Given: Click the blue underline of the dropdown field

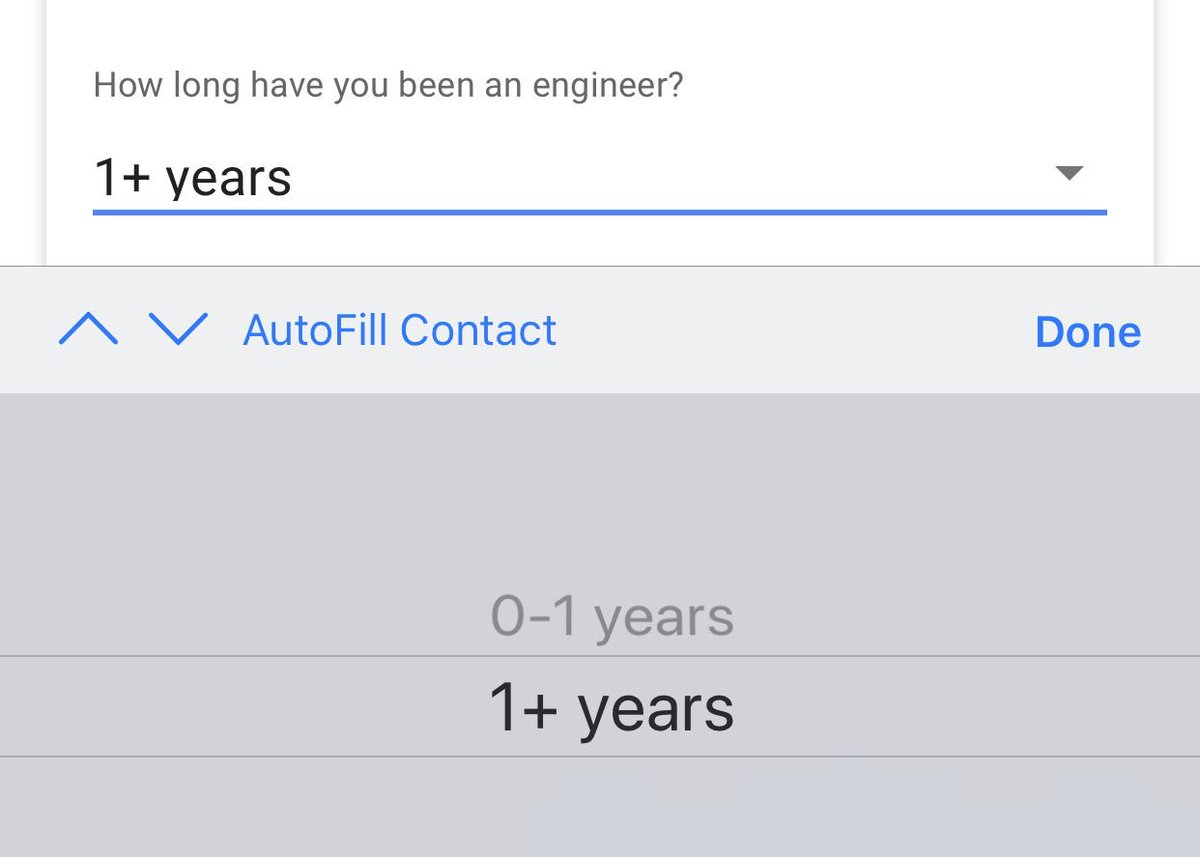Looking at the screenshot, I should tap(600, 212).
